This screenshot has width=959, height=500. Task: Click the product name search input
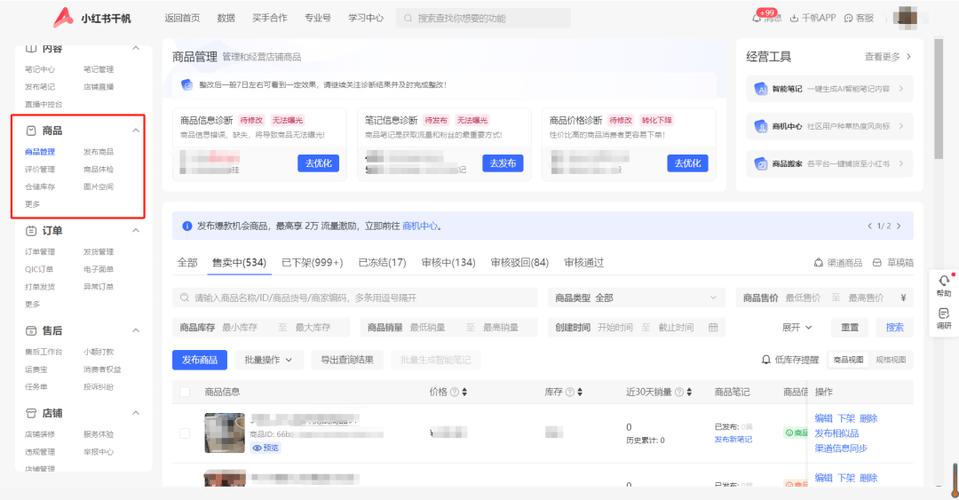355,298
